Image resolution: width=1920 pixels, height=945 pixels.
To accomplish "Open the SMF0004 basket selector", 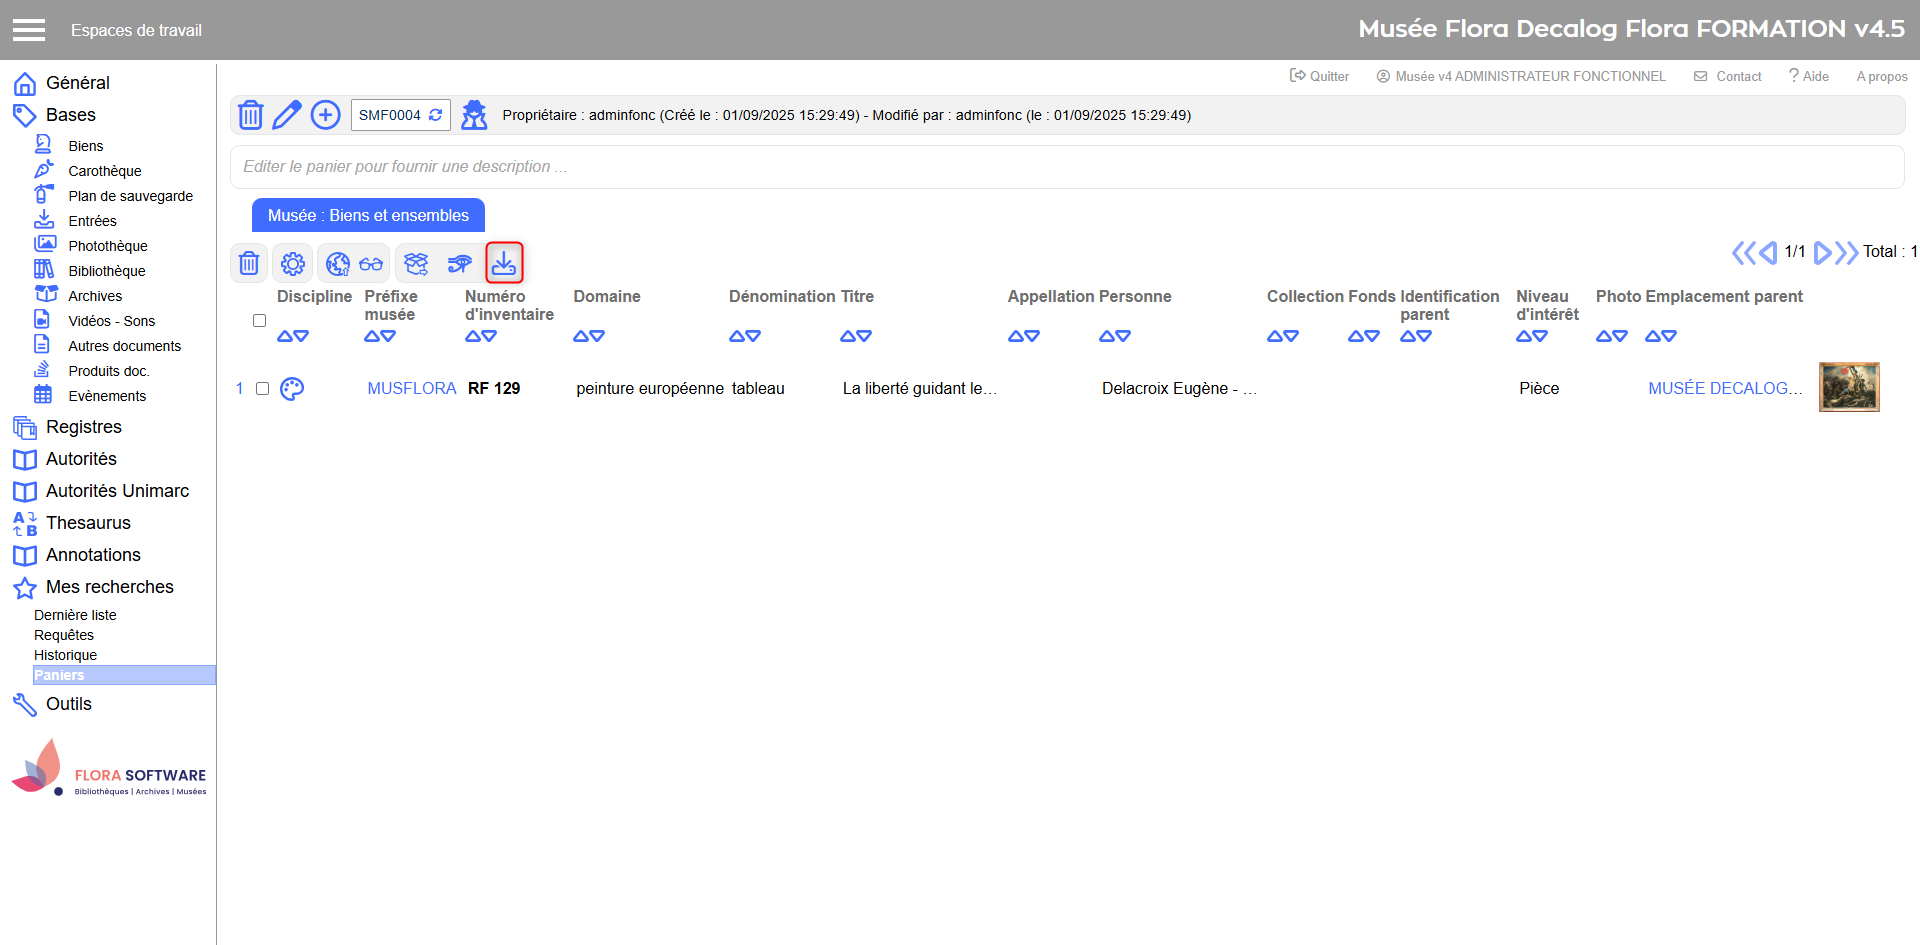I will click(x=400, y=115).
